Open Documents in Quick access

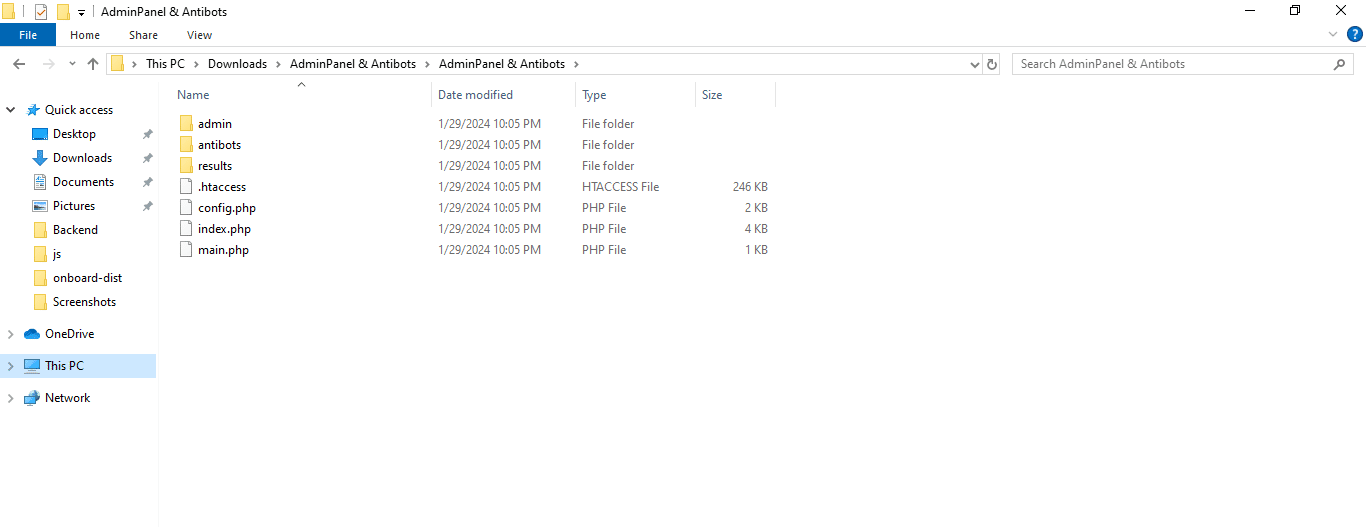(83, 182)
